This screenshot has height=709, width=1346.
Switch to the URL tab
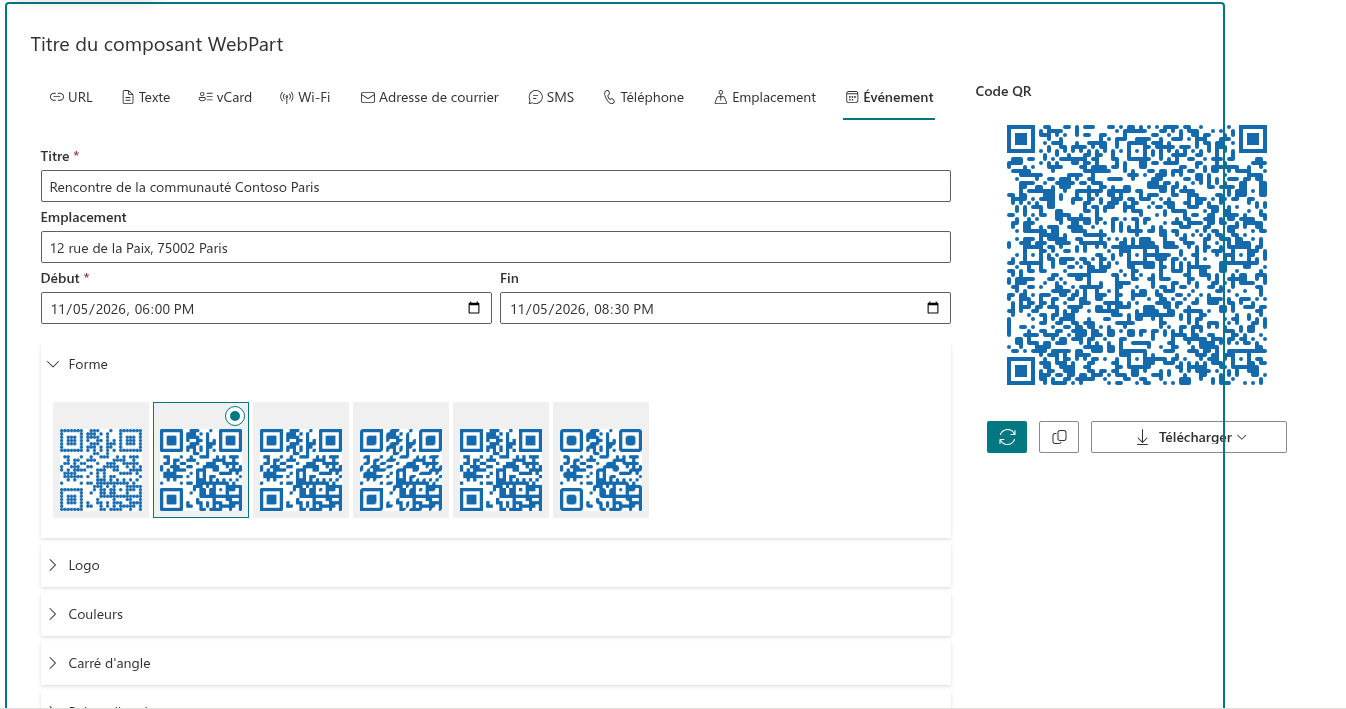click(x=71, y=97)
